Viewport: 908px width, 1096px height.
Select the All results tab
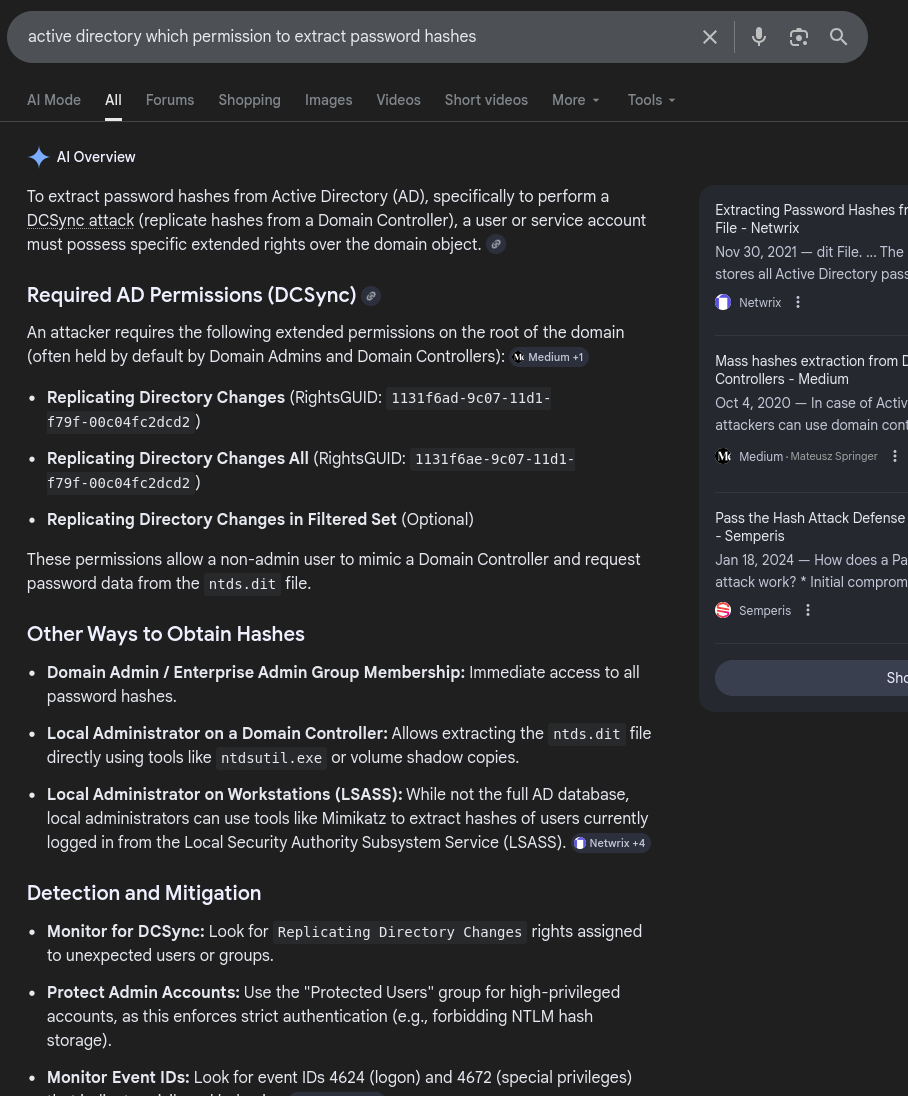pos(113,100)
